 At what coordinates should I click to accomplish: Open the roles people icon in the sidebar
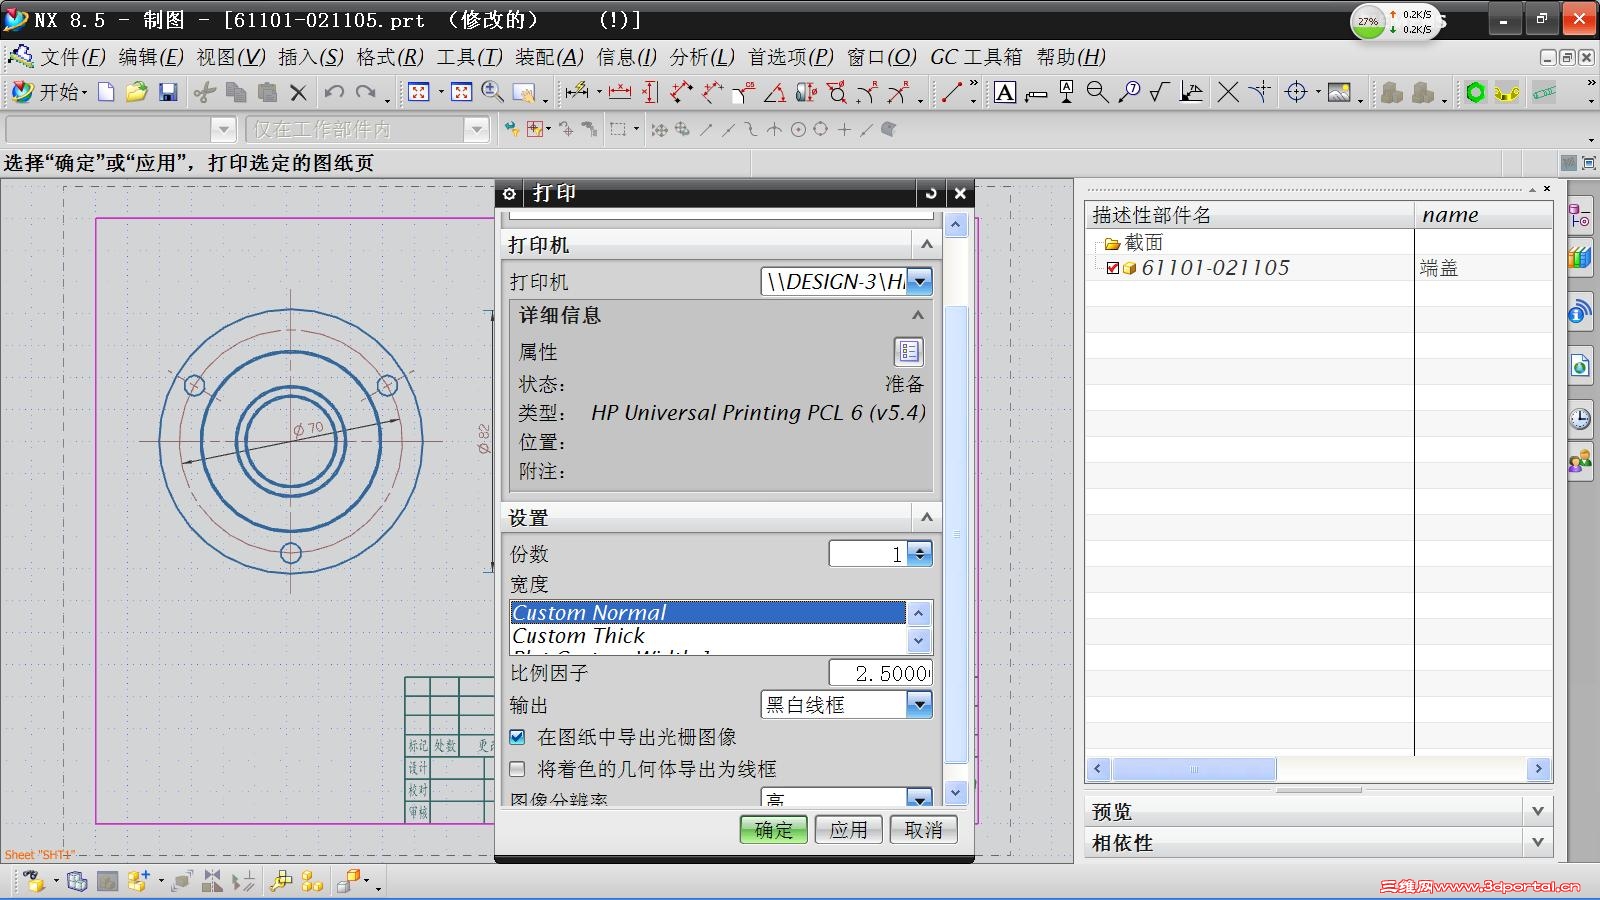tap(1580, 462)
